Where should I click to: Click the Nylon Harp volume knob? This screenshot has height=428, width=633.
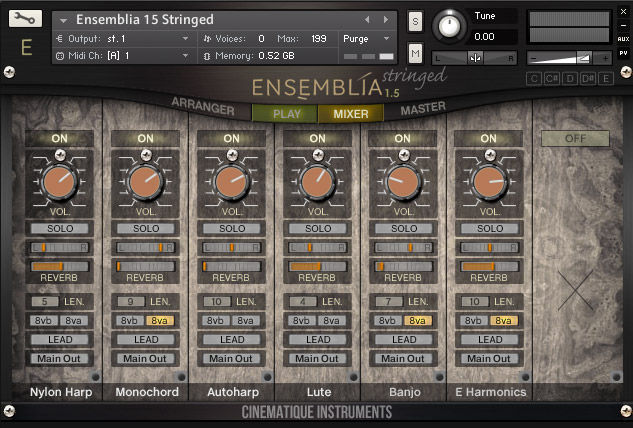click(x=59, y=183)
